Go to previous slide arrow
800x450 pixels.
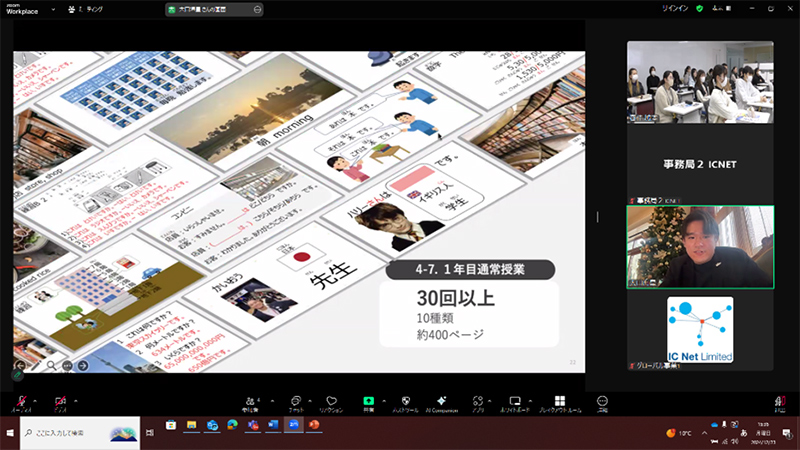(20, 365)
